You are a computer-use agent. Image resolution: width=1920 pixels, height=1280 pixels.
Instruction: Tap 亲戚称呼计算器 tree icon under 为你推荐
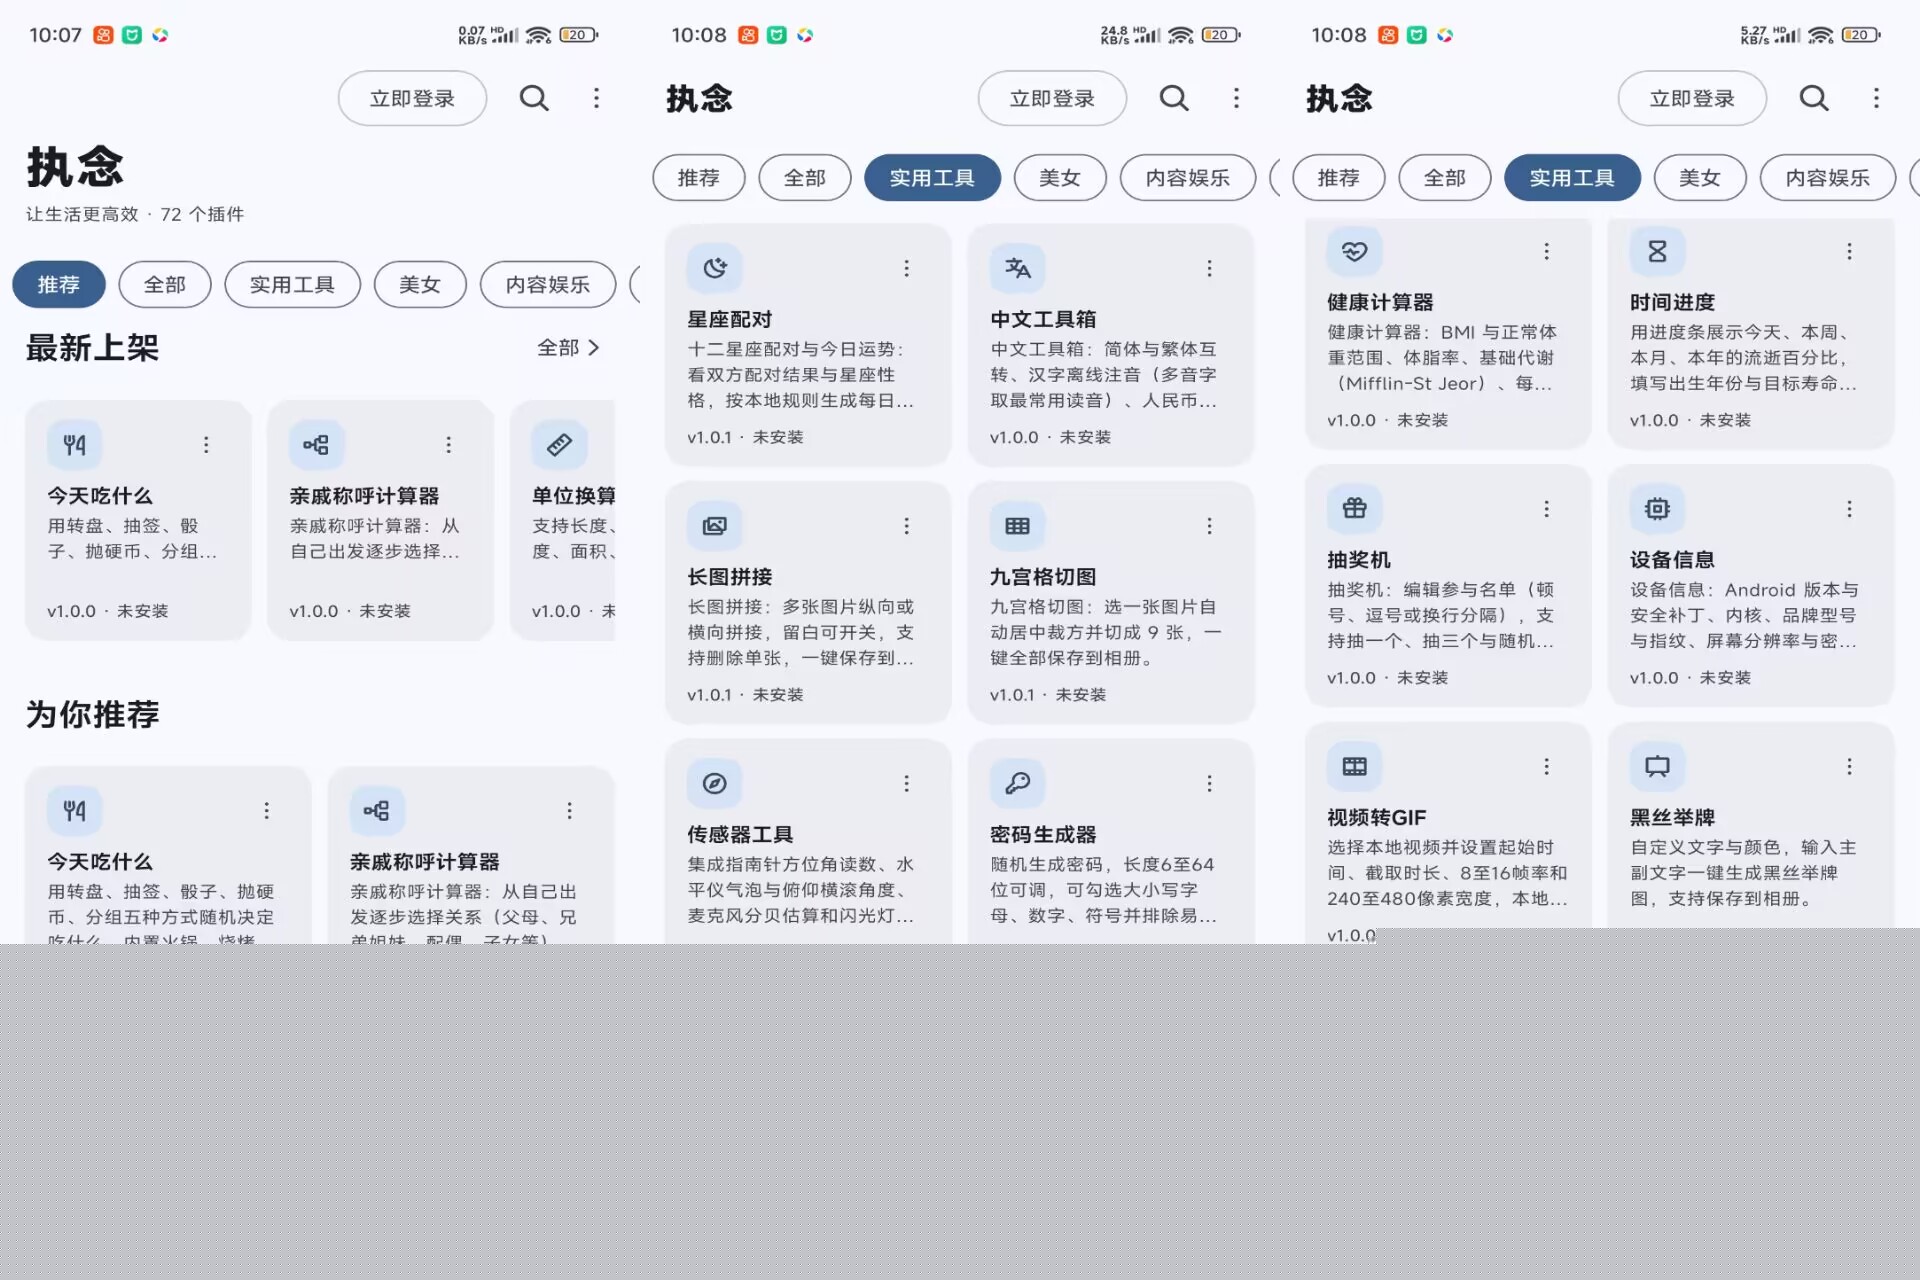(x=377, y=810)
